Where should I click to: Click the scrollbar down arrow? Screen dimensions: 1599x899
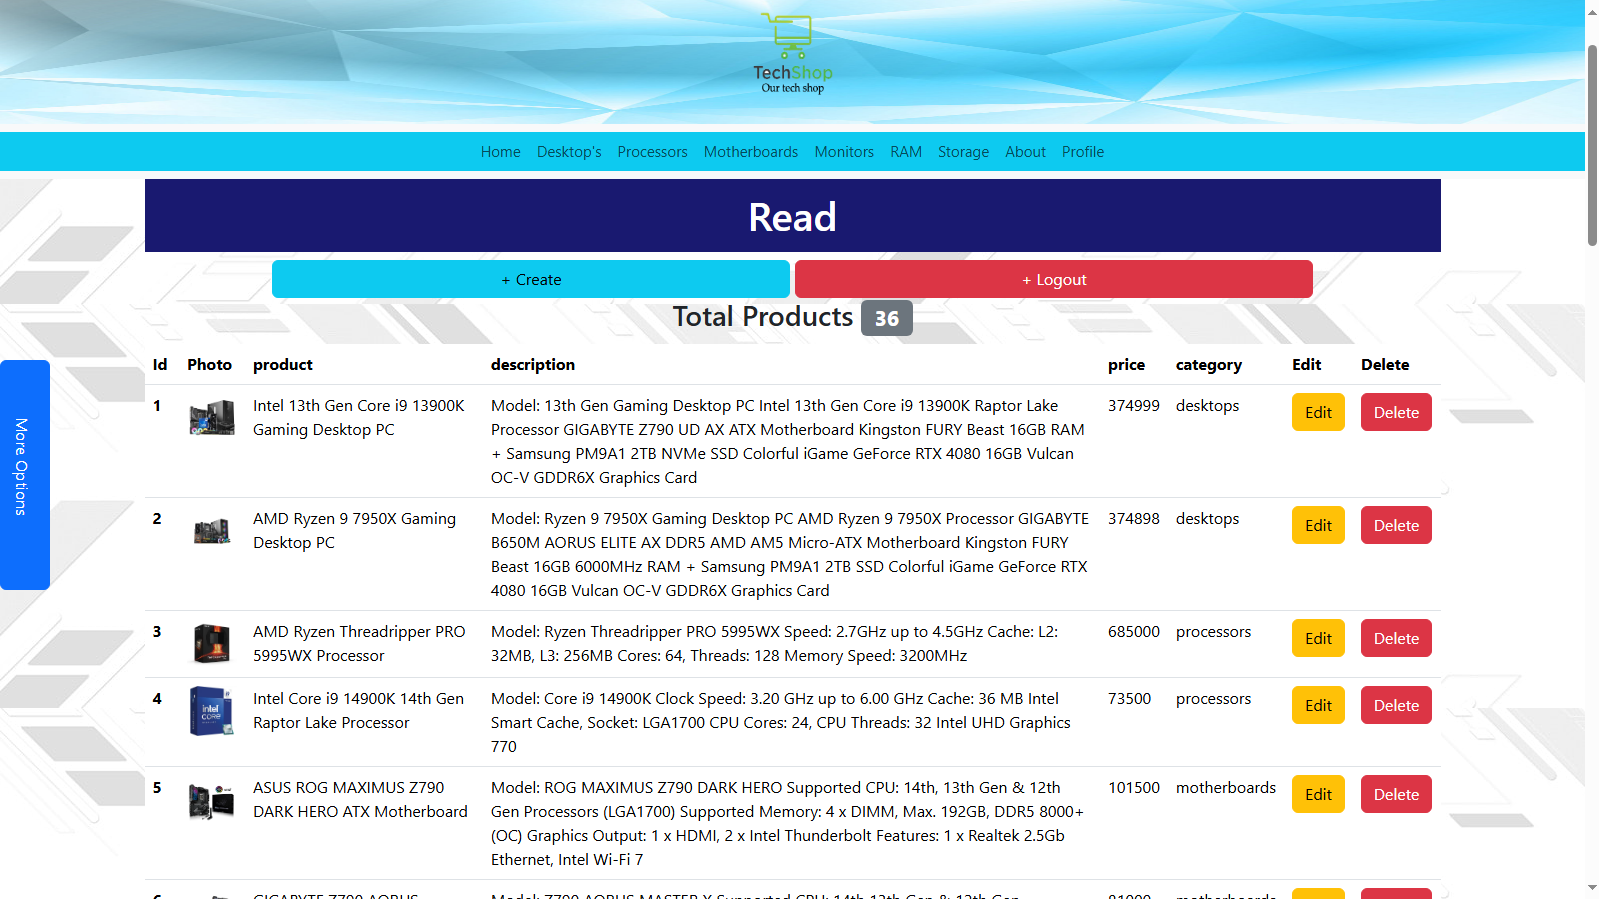(1592, 888)
